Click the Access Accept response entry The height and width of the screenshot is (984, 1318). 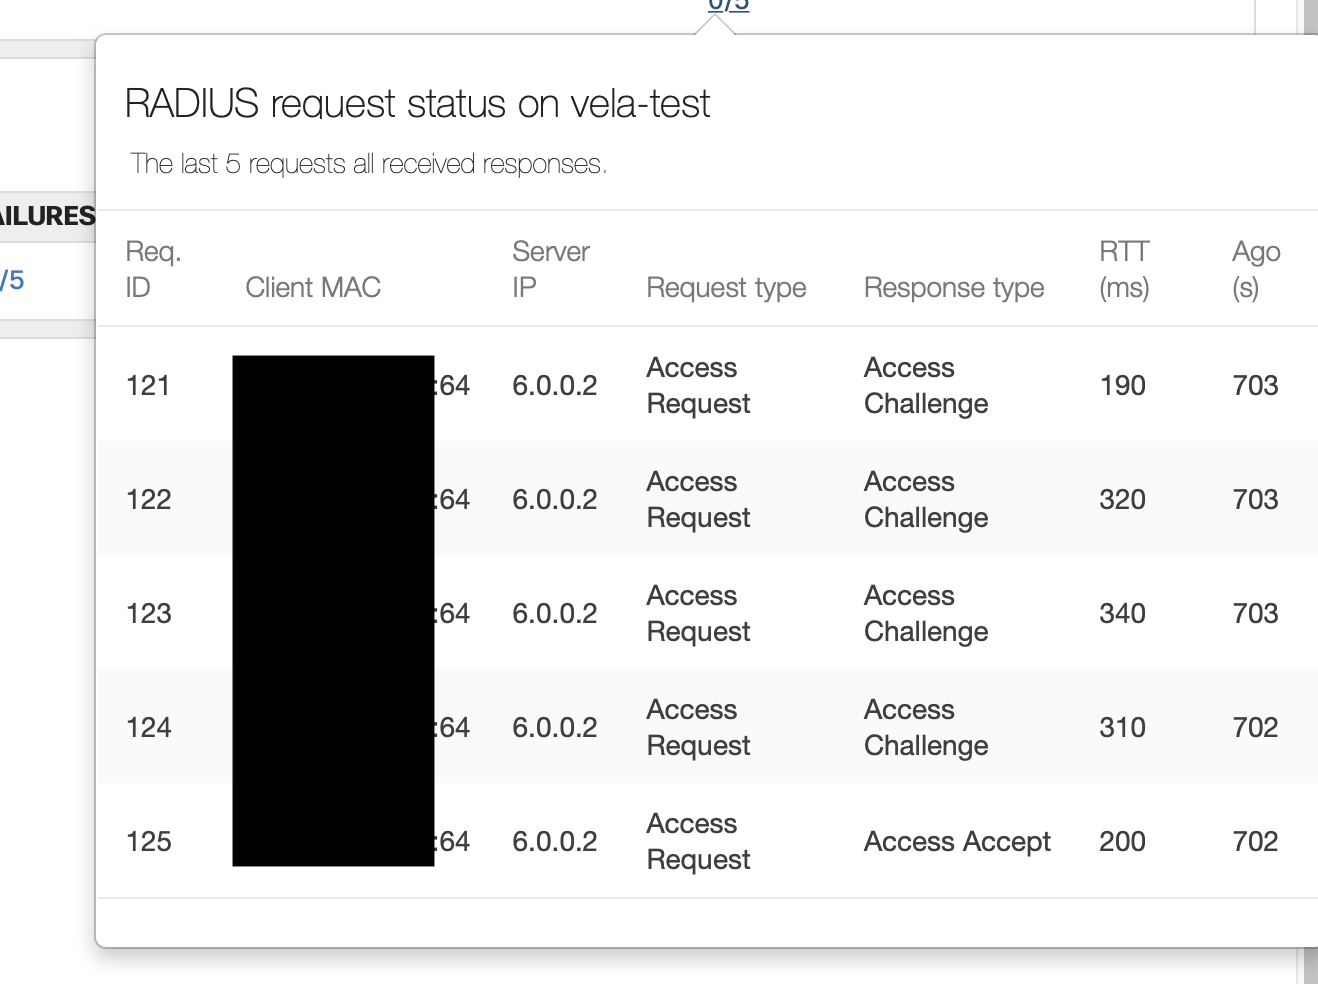[x=957, y=842]
